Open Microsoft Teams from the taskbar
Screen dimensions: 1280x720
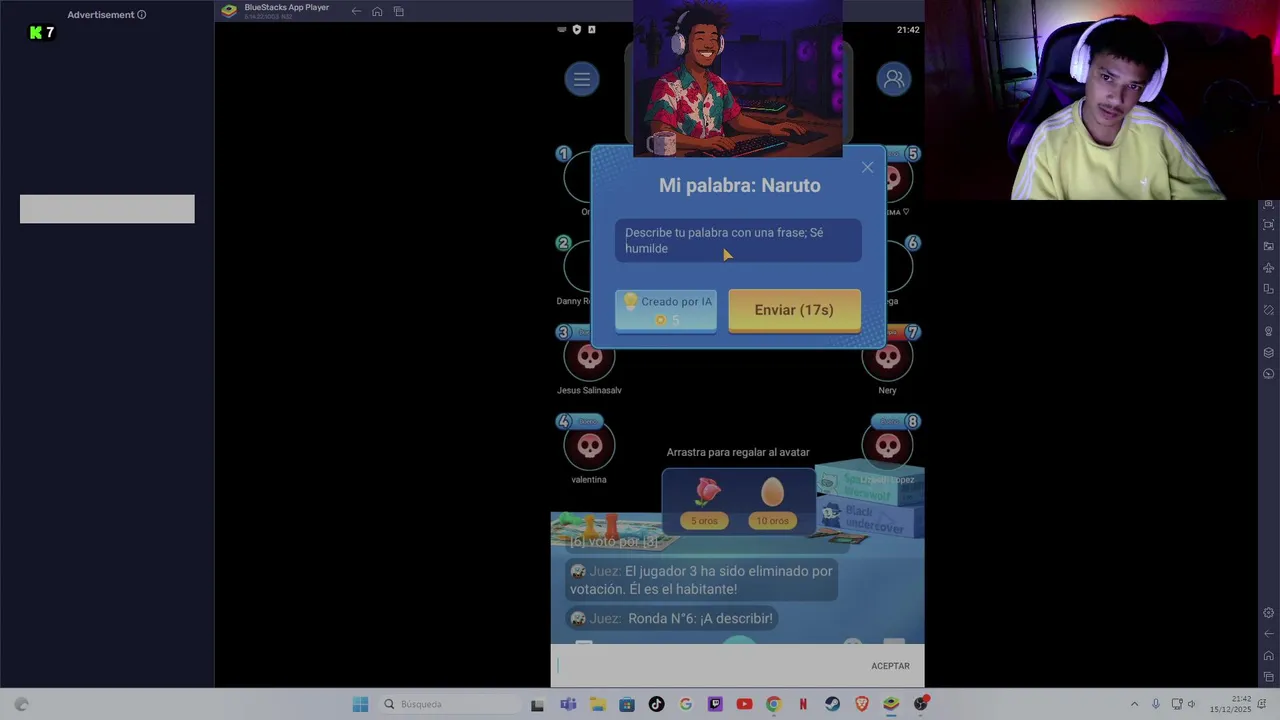pyautogui.click(x=568, y=704)
